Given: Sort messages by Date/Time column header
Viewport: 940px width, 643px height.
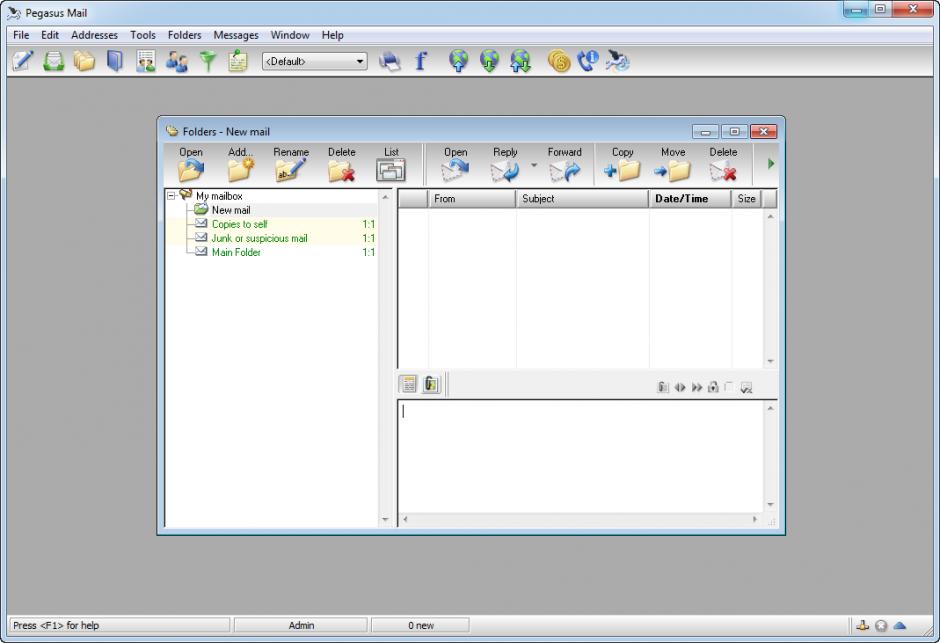Looking at the screenshot, I should click(690, 198).
